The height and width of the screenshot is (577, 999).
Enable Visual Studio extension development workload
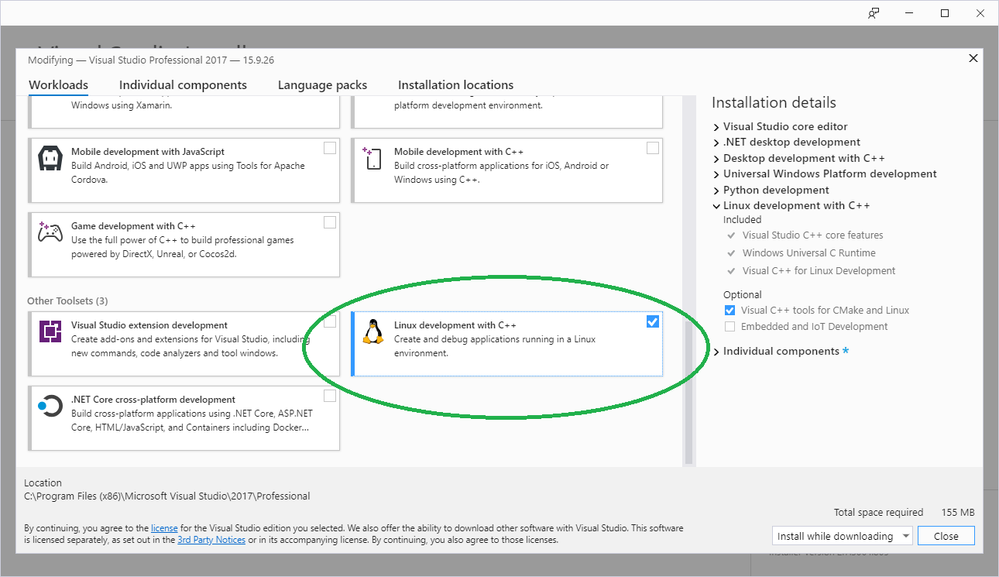tap(329, 322)
